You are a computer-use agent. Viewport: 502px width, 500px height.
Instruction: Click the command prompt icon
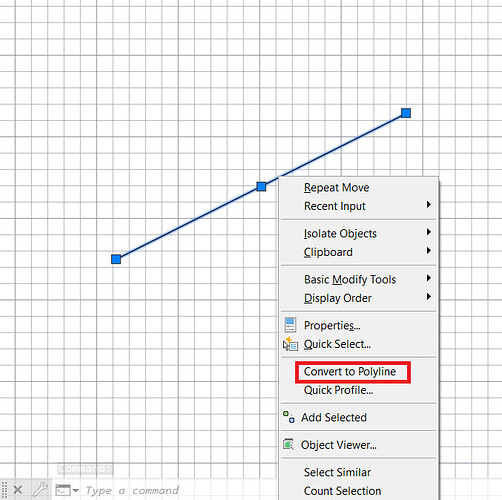[x=63, y=490]
